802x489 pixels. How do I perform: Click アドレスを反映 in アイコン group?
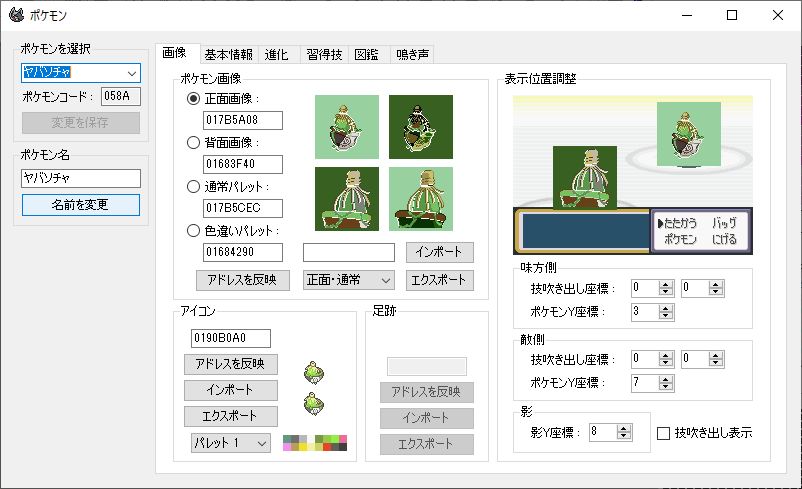click(x=231, y=364)
